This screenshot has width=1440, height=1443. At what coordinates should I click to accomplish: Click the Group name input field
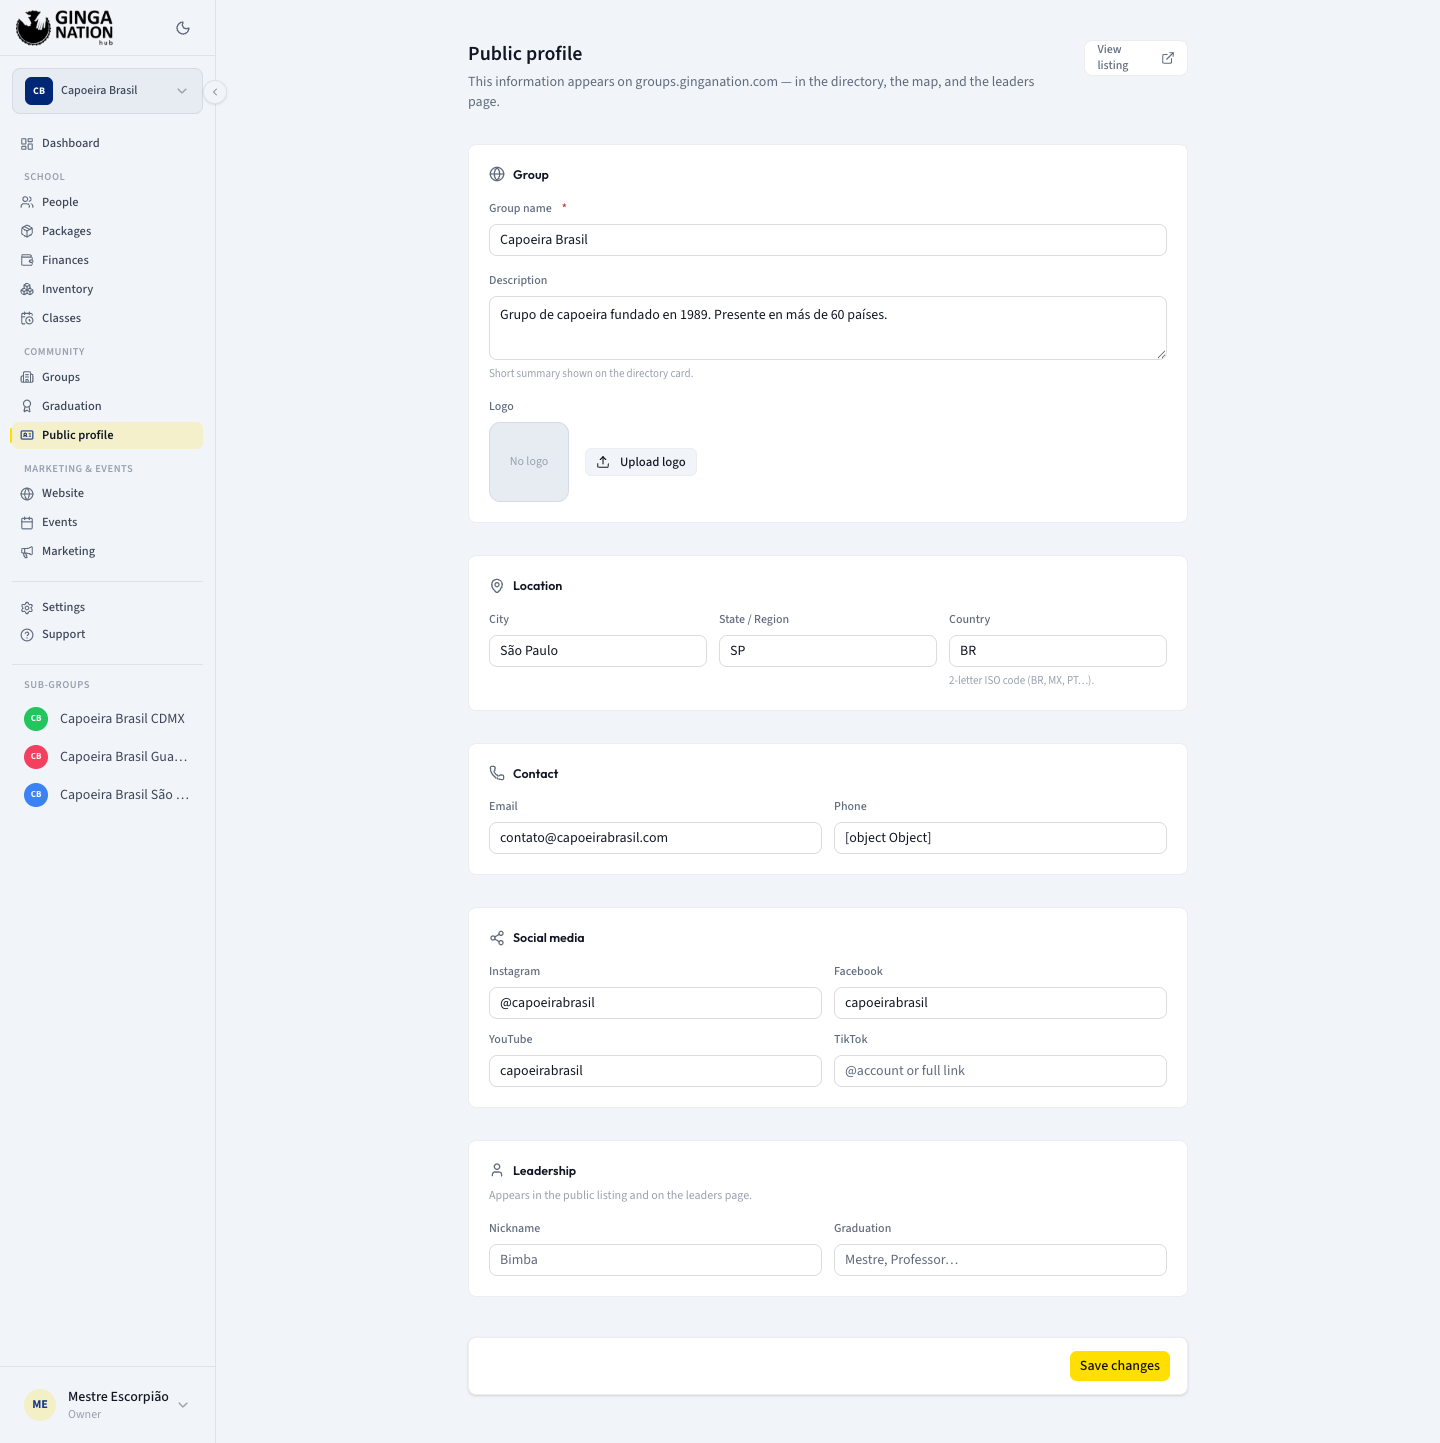(827, 240)
